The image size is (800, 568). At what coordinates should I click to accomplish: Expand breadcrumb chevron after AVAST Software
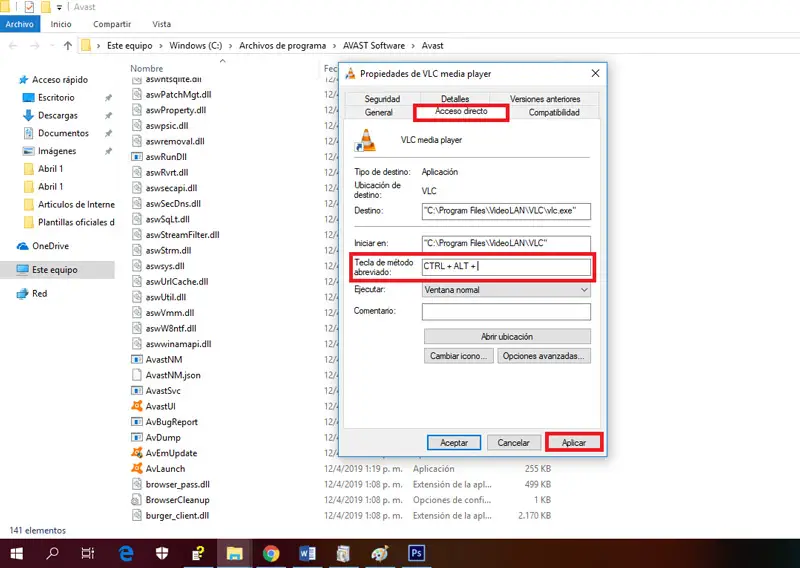(x=413, y=45)
